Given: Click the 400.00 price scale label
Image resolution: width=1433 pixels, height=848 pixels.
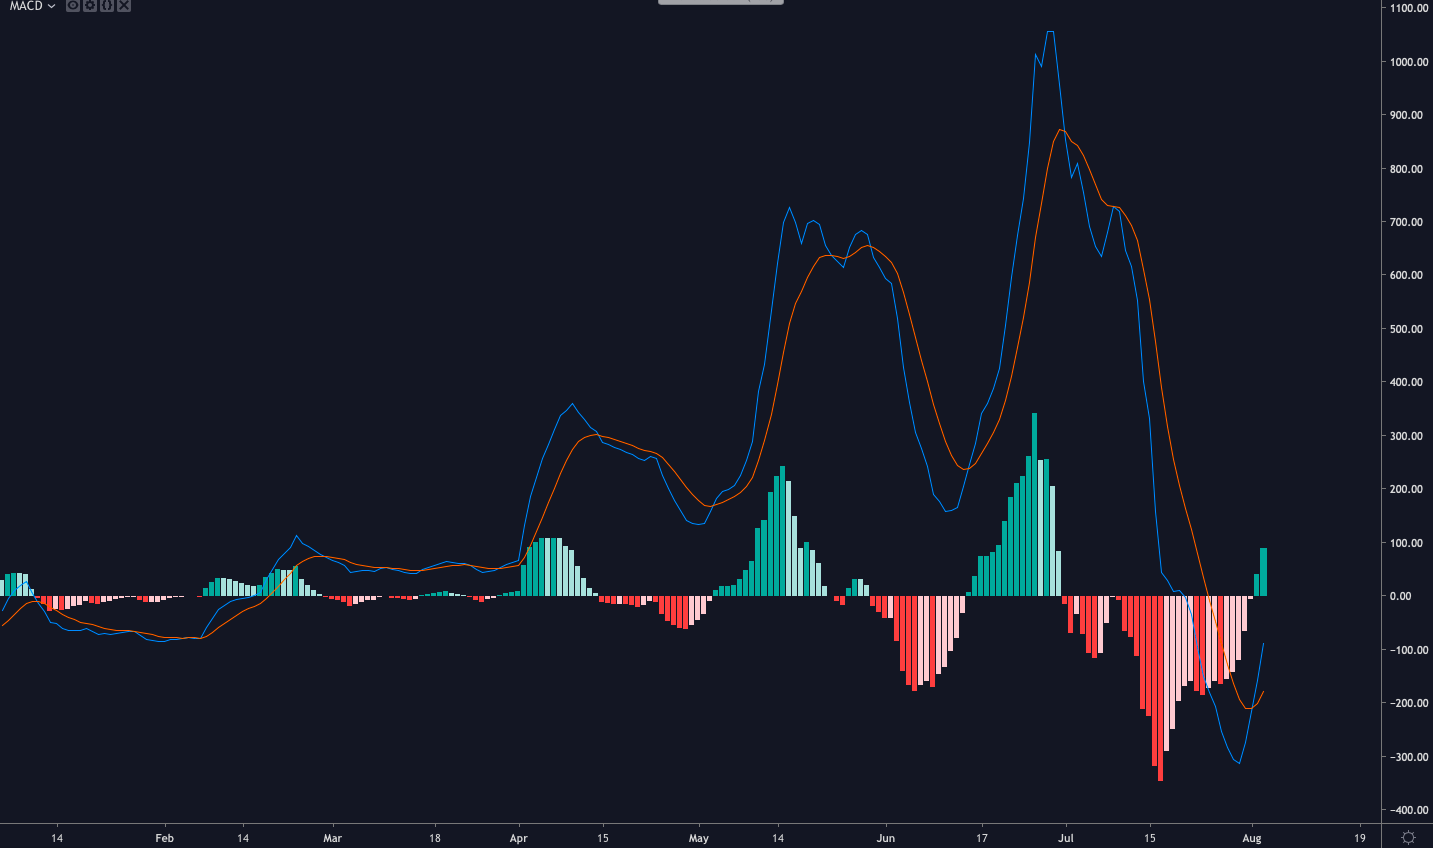Looking at the screenshot, I should tap(1406, 382).
